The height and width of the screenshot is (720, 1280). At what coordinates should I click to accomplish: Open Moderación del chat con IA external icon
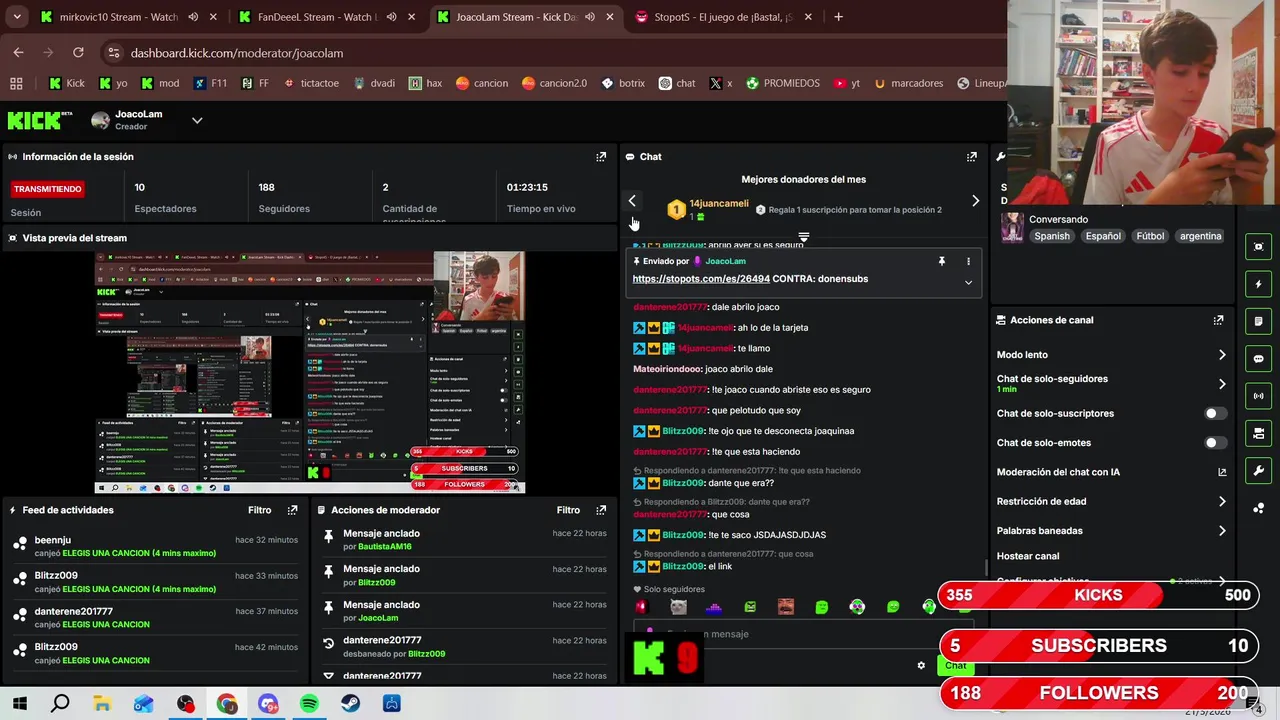[1222, 472]
